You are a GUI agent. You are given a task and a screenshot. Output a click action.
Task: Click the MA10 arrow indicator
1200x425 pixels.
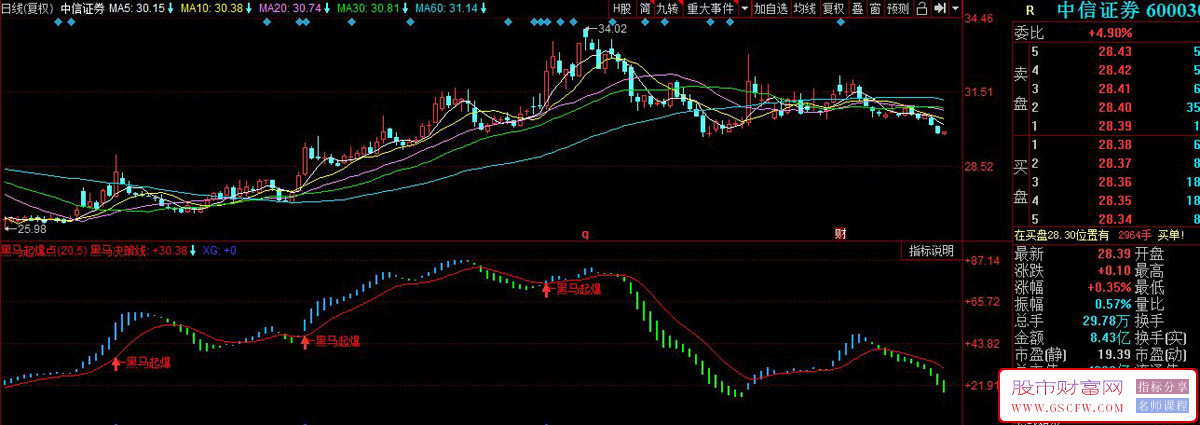(249, 8)
